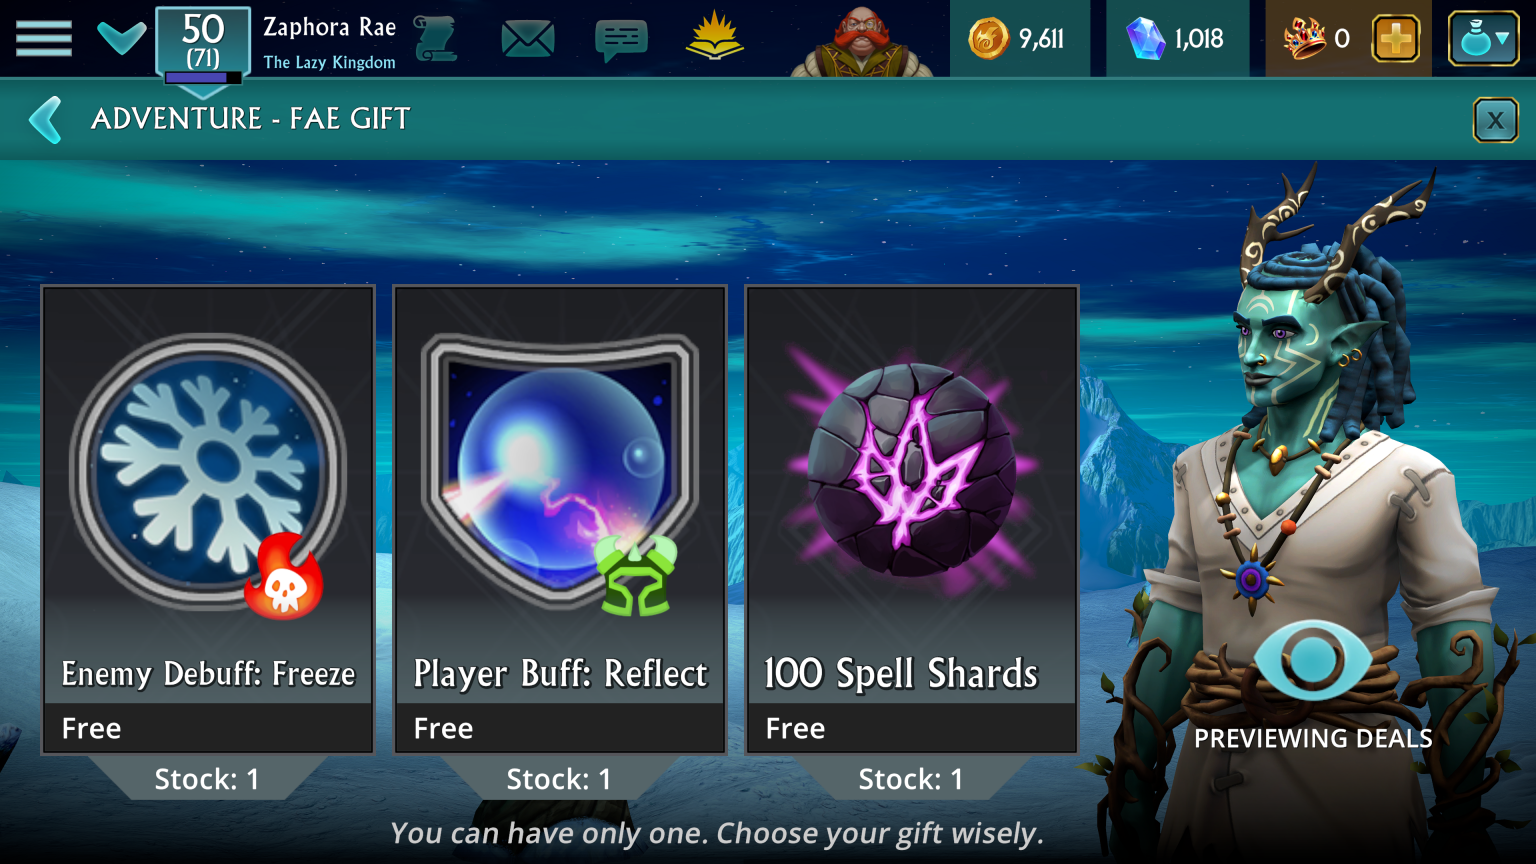Viewport: 1536px width, 864px height.
Task: Click the gold coin balance 9,611
Action: [1019, 39]
